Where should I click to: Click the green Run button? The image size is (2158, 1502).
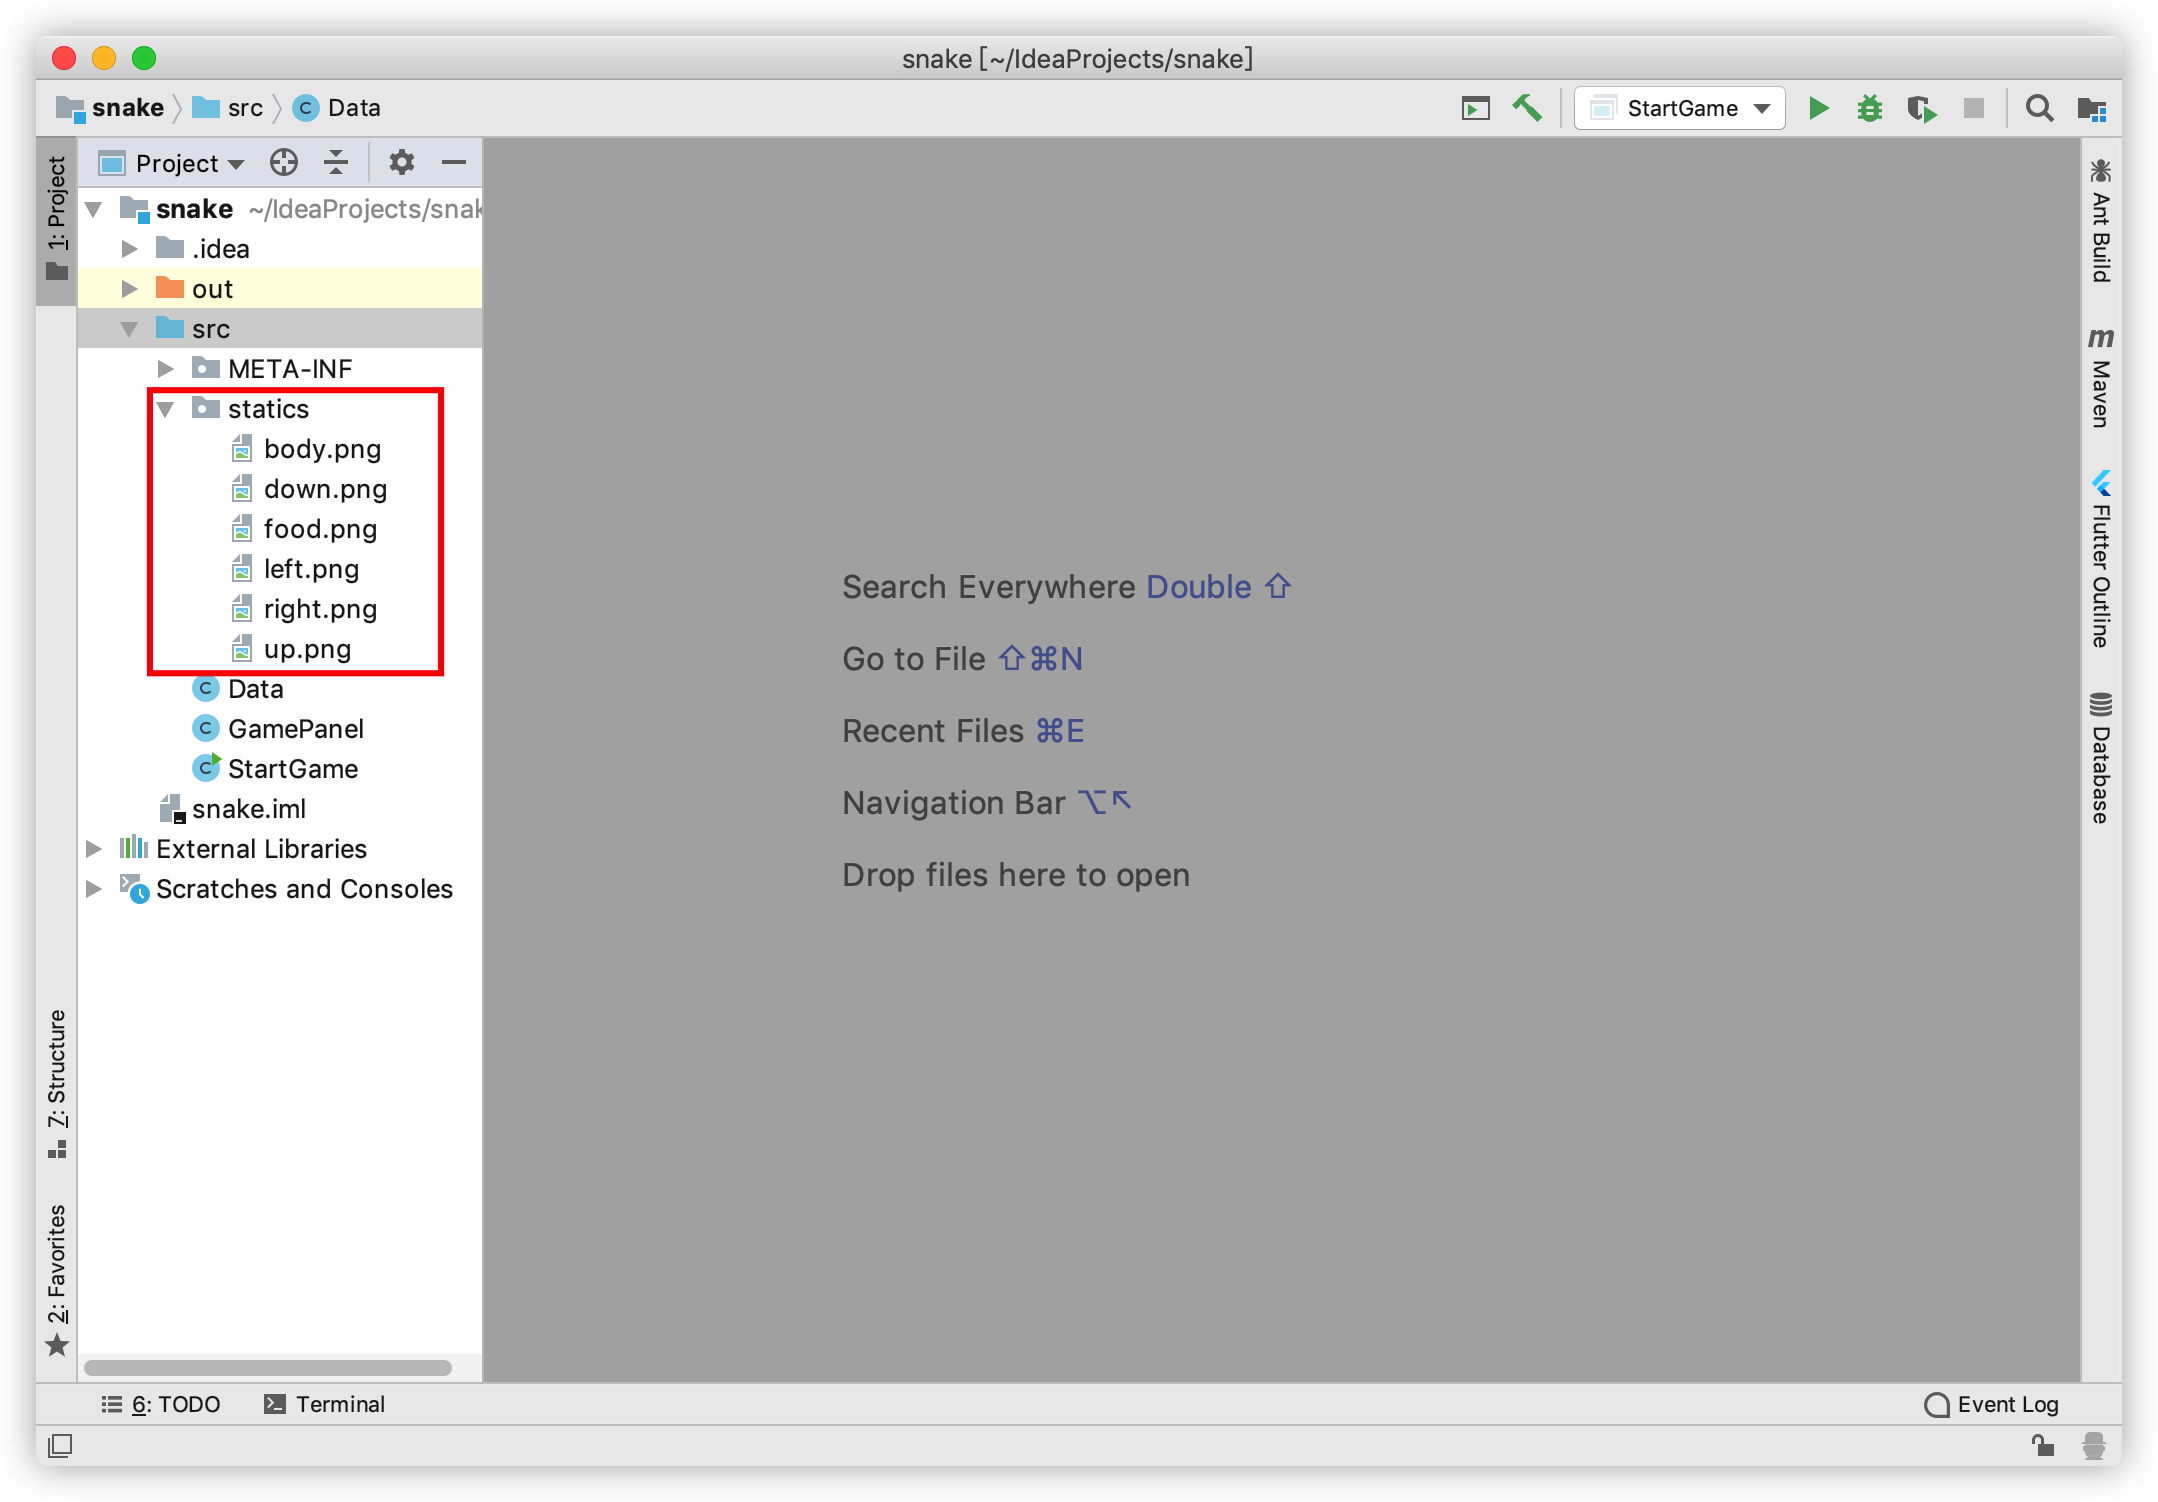pyautogui.click(x=1818, y=108)
